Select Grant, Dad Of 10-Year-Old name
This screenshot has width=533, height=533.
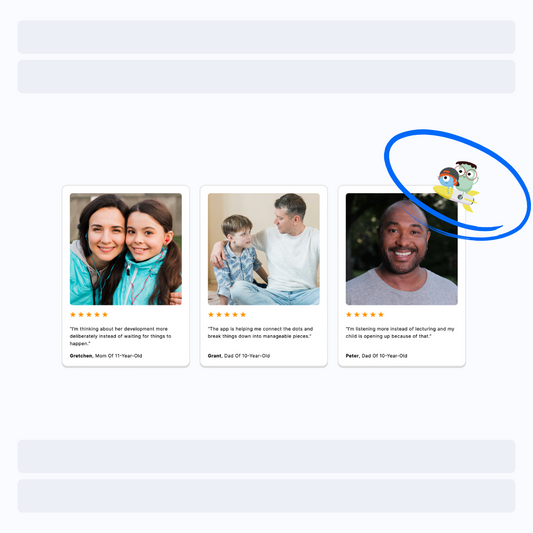[x=239, y=356]
